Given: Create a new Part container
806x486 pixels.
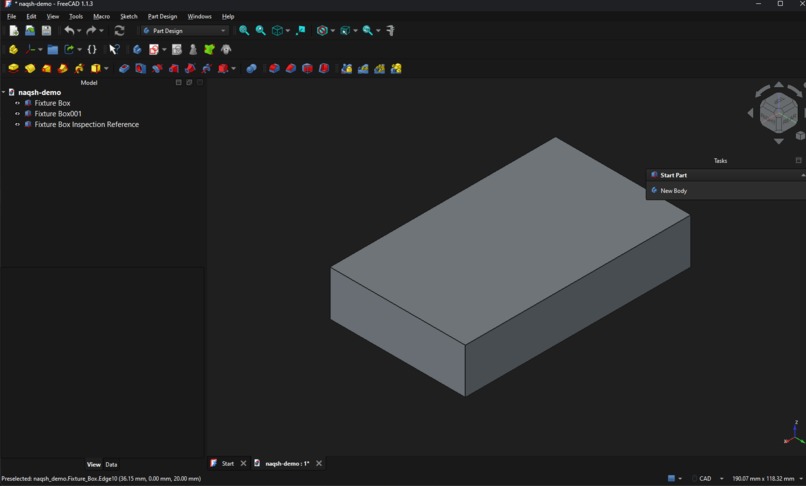Looking at the screenshot, I should tap(14, 50).
